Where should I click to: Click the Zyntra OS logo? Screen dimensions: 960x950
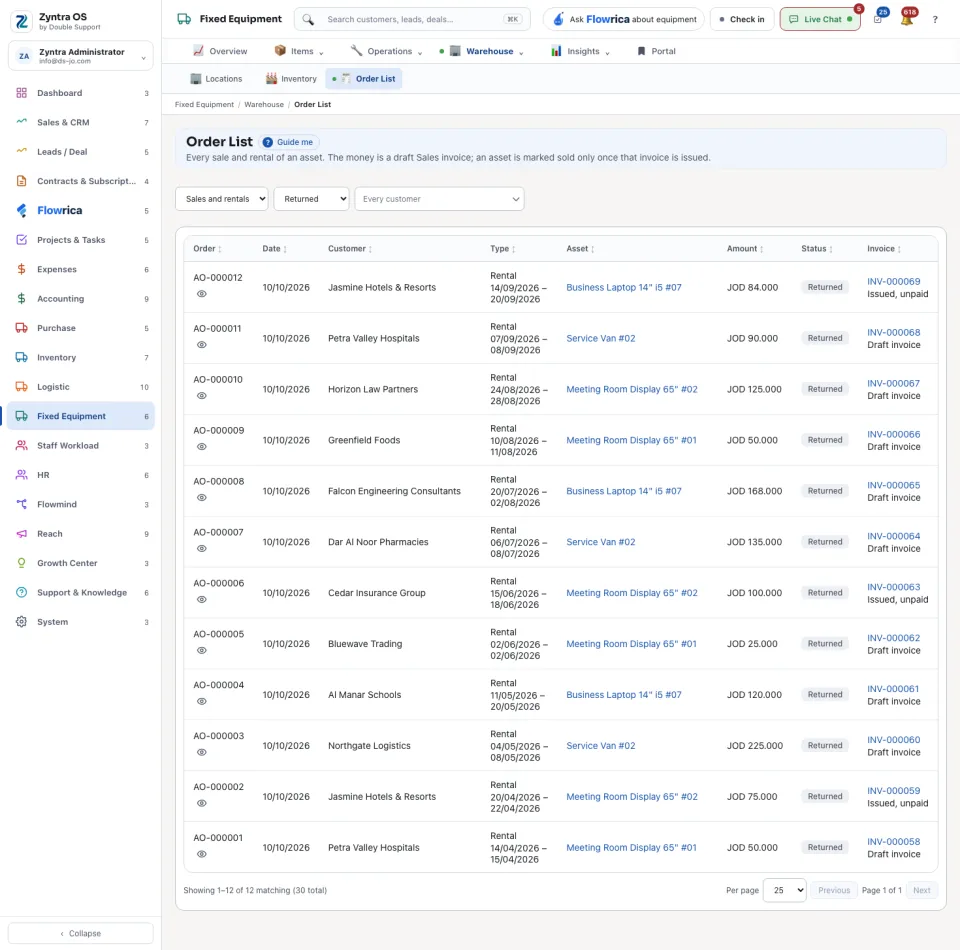pyautogui.click(x=21, y=21)
